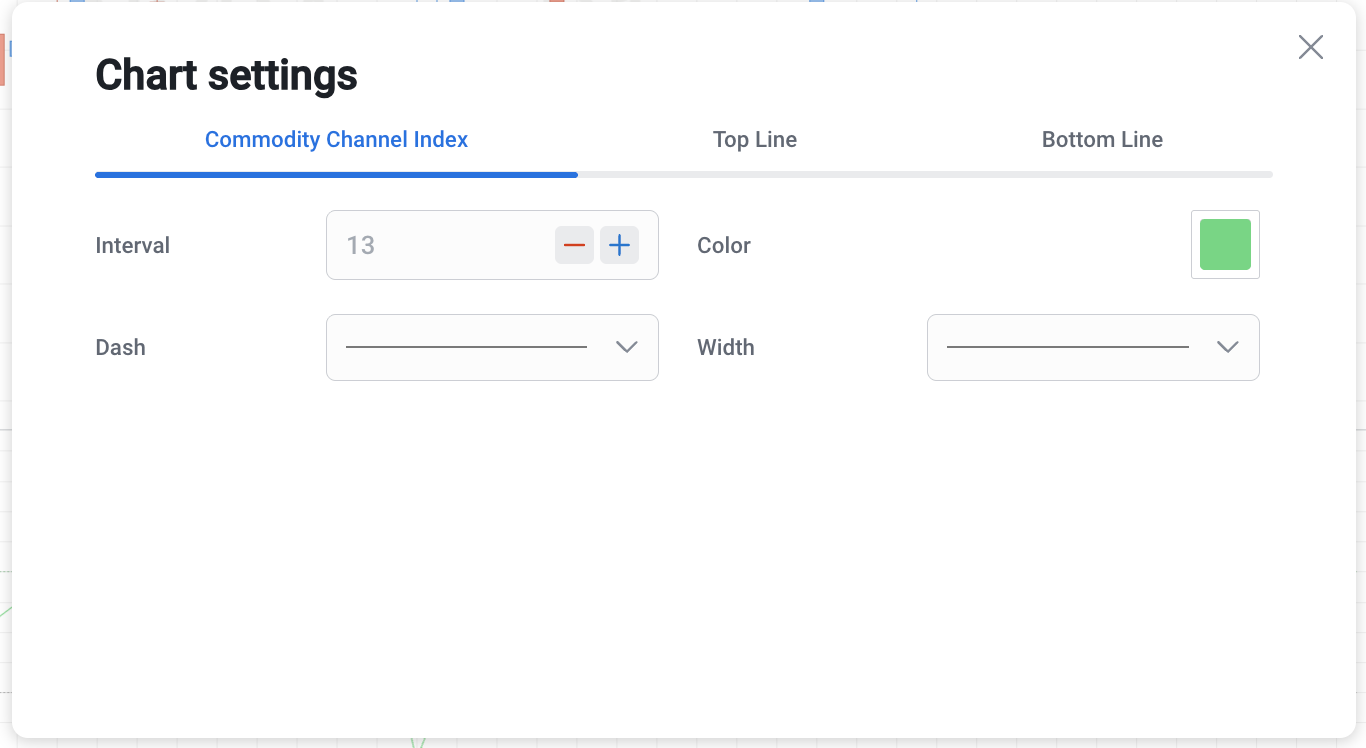Click the Chart settings heading
This screenshot has height=748, width=1366.
[x=226, y=76]
